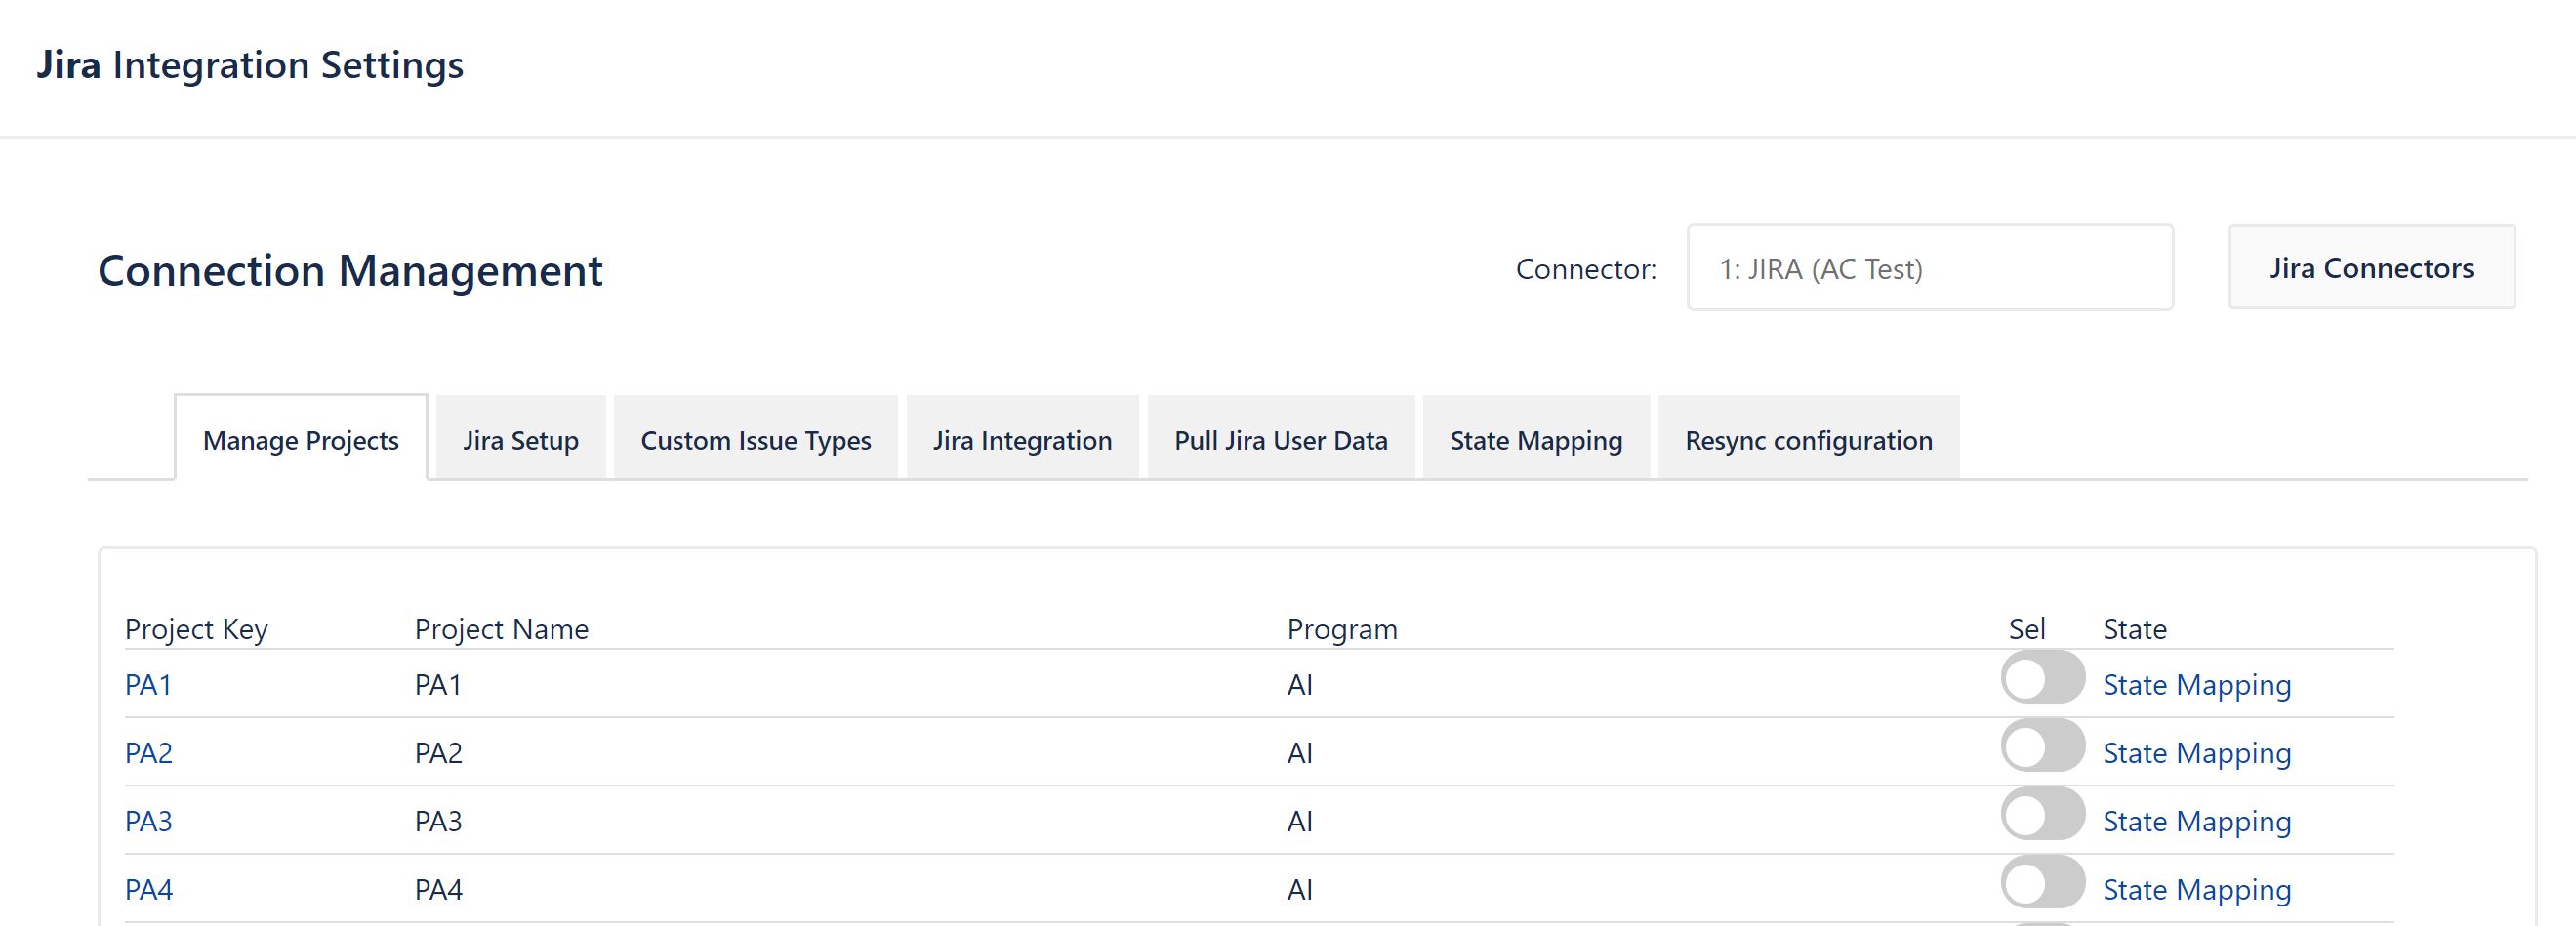Click the State column header

(x=2134, y=629)
